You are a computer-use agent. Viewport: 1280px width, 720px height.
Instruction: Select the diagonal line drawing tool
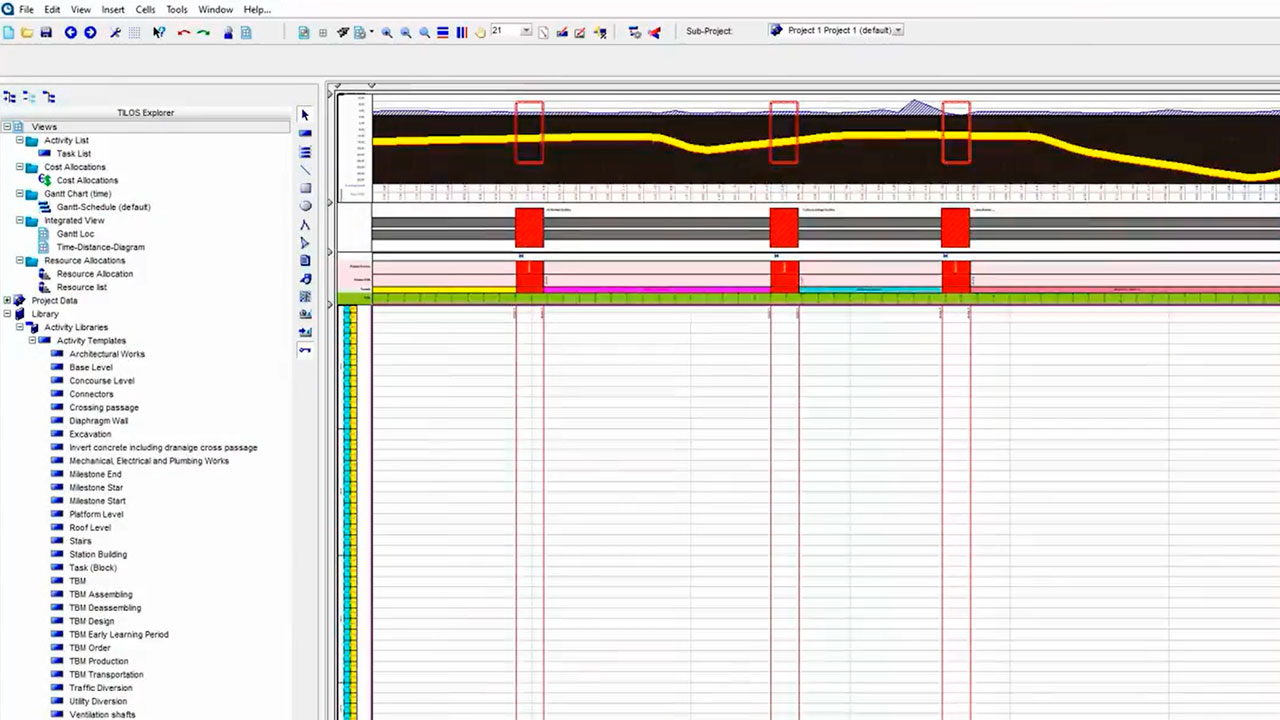306,170
